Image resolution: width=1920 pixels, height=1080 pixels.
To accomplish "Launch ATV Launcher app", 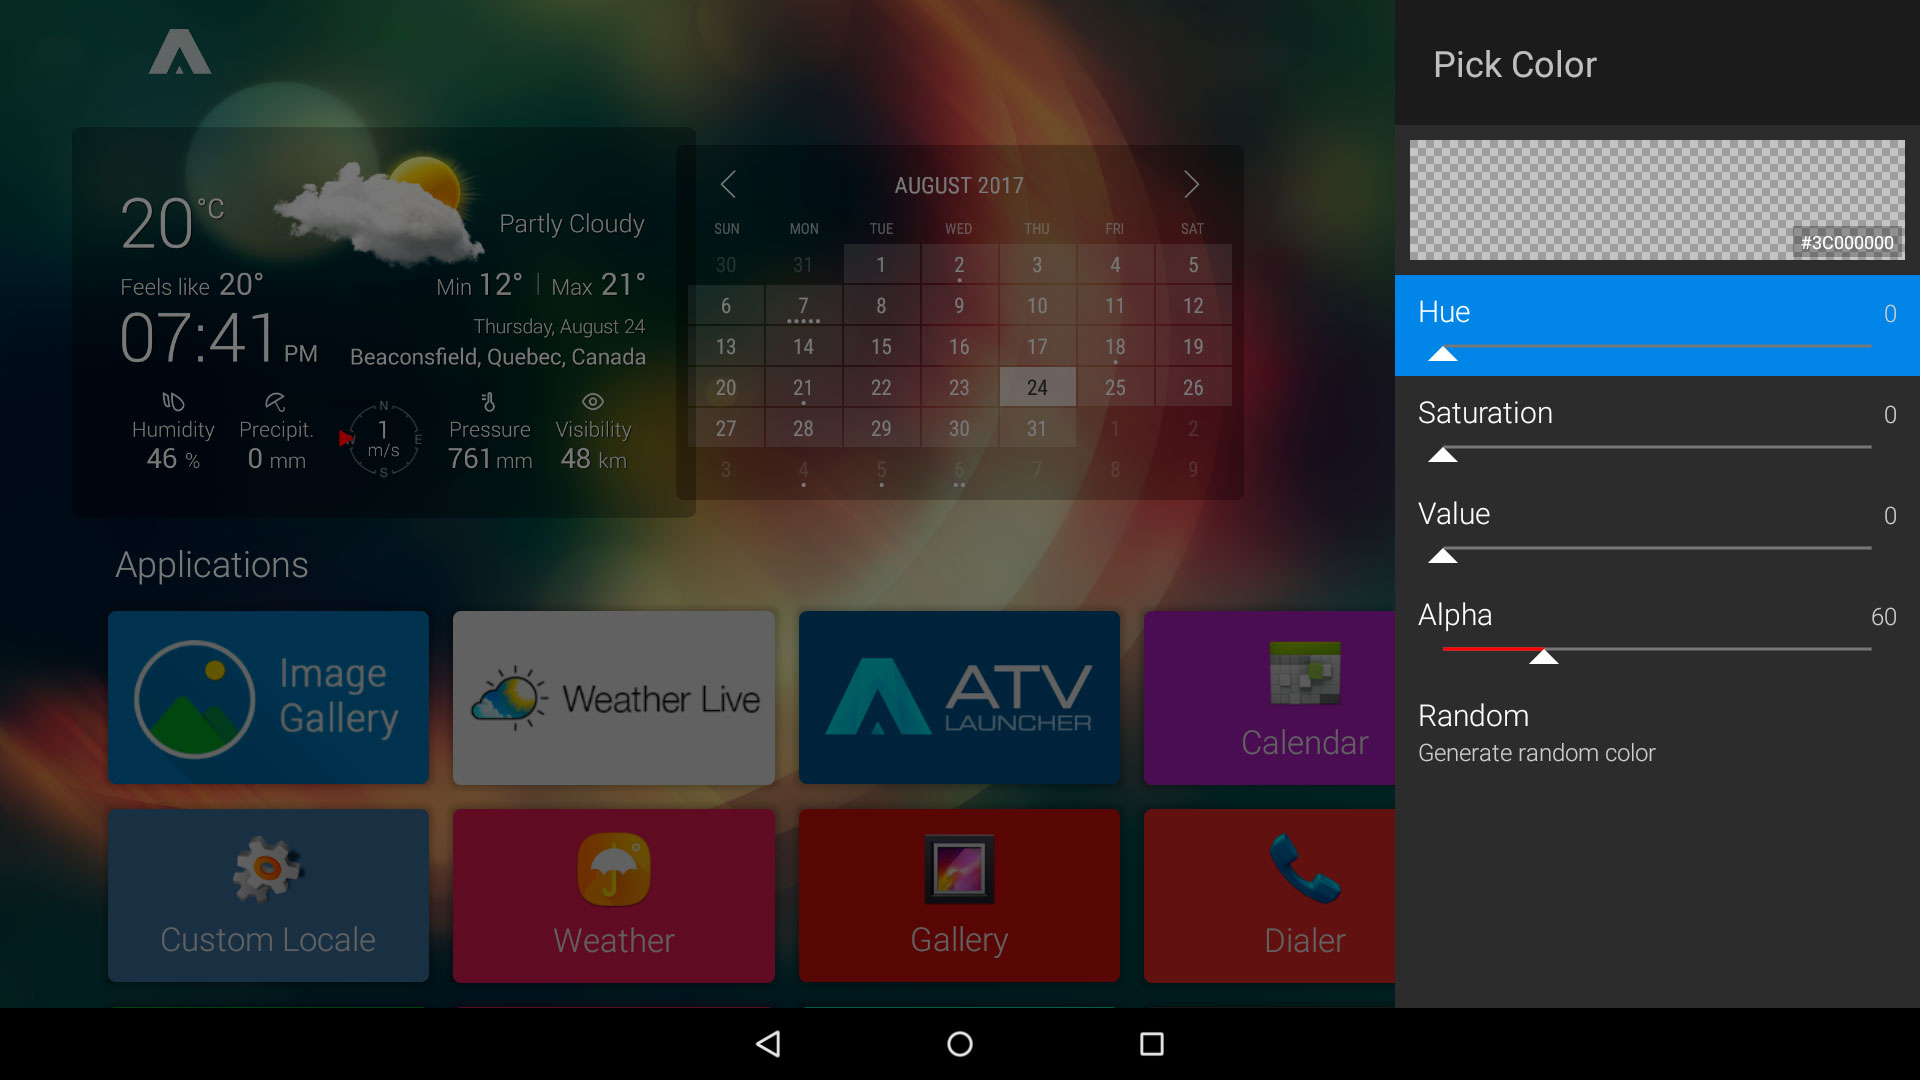I will 960,698.
